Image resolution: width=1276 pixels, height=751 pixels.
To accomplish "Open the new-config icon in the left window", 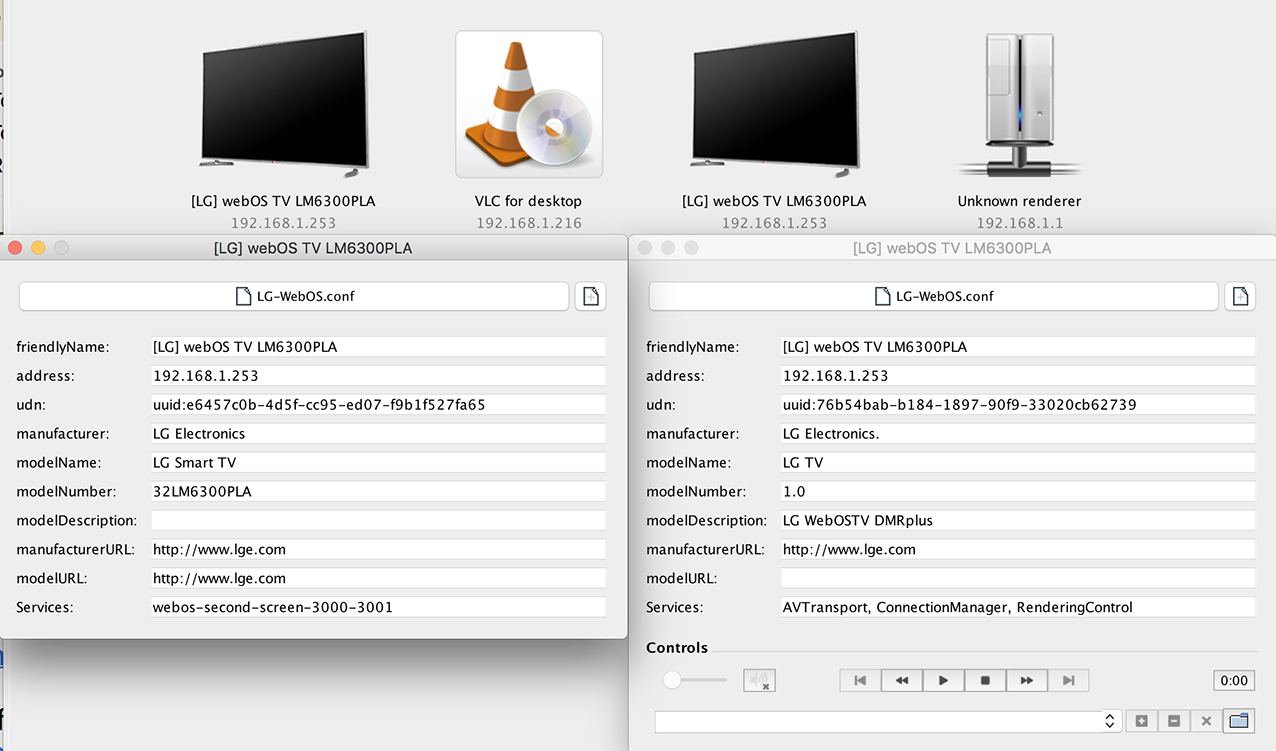I will [x=590, y=296].
